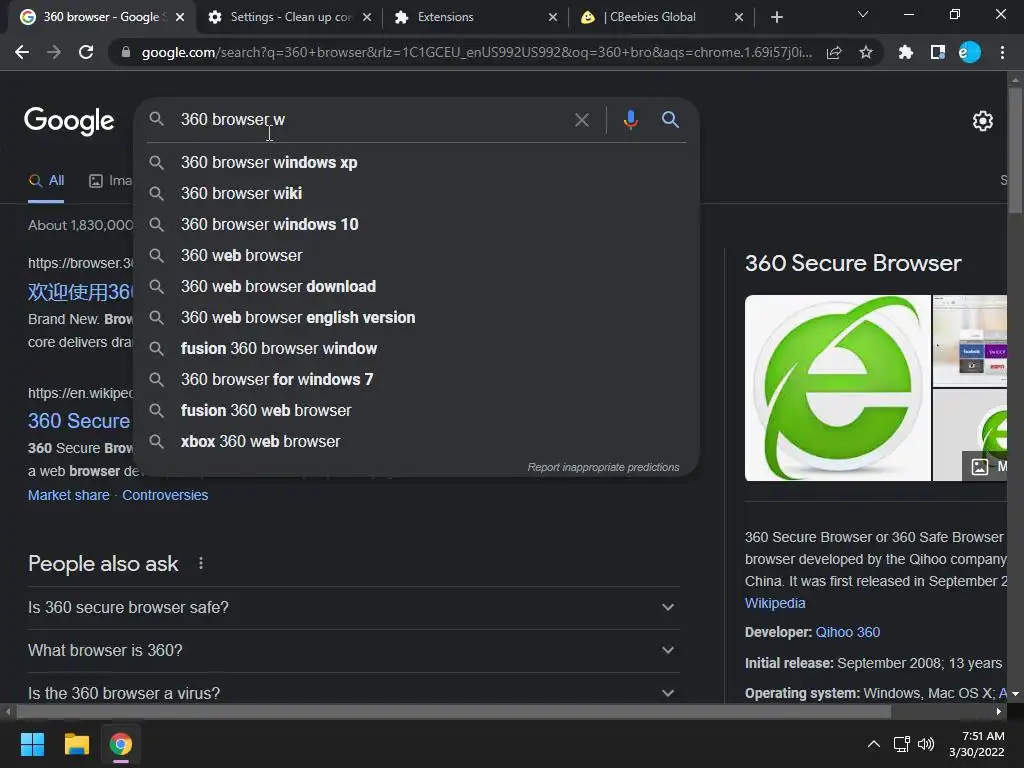The height and width of the screenshot is (768, 1024).
Task: Click the browser forward arrow
Action: point(54,52)
